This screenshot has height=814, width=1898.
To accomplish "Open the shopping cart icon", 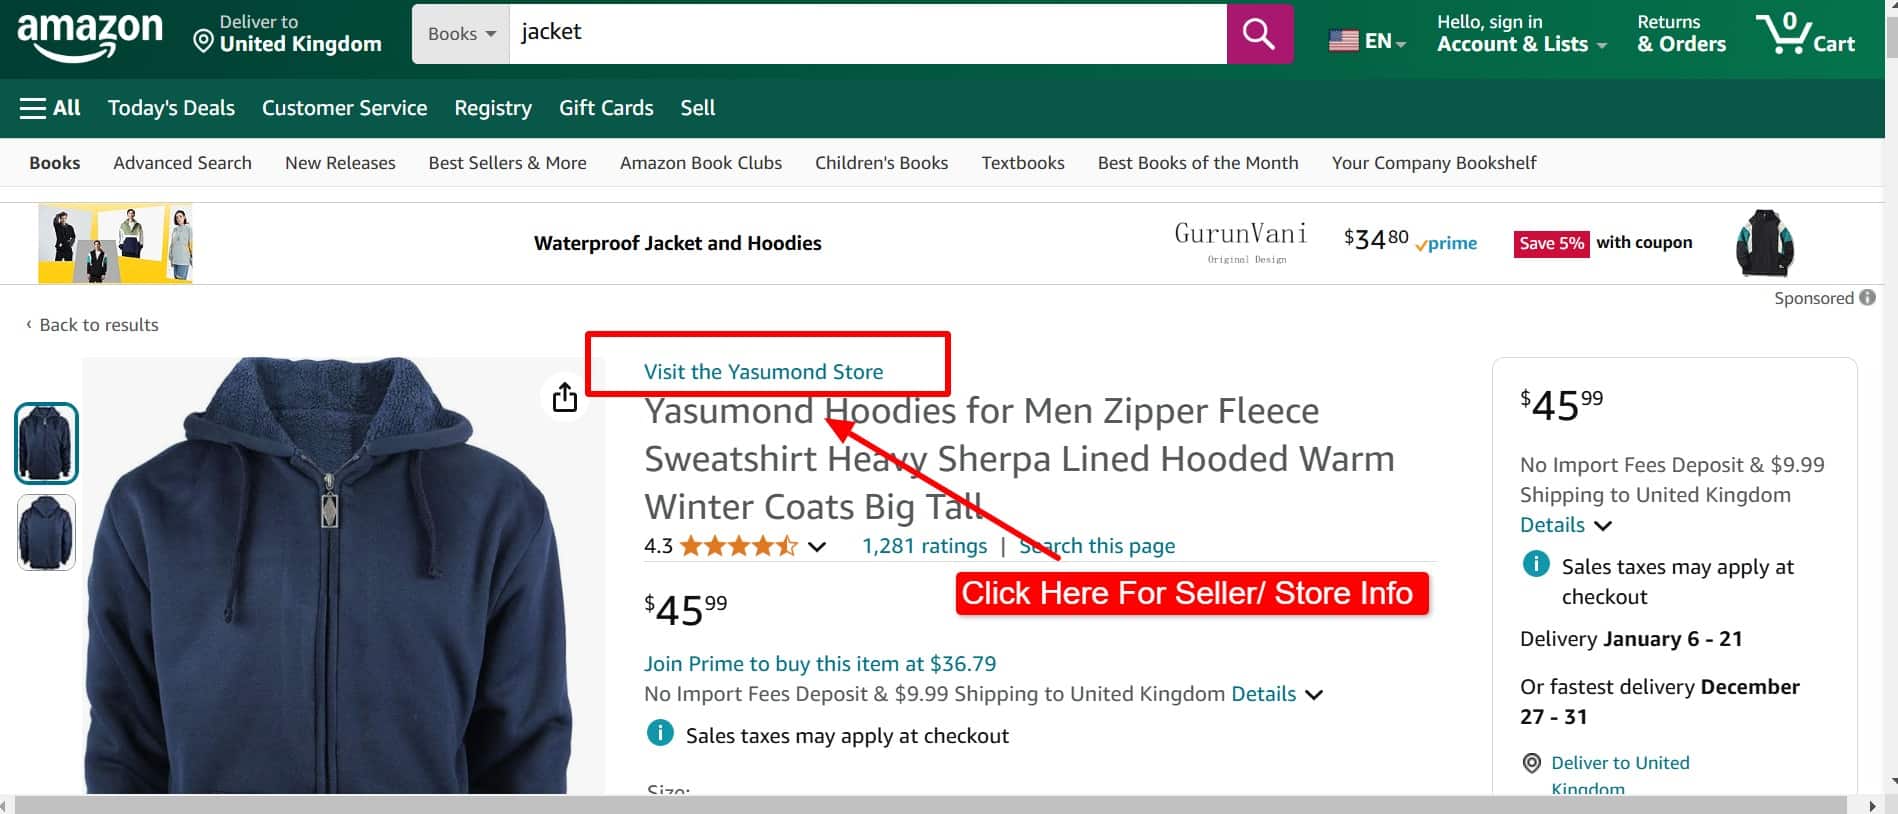I will point(1805,34).
